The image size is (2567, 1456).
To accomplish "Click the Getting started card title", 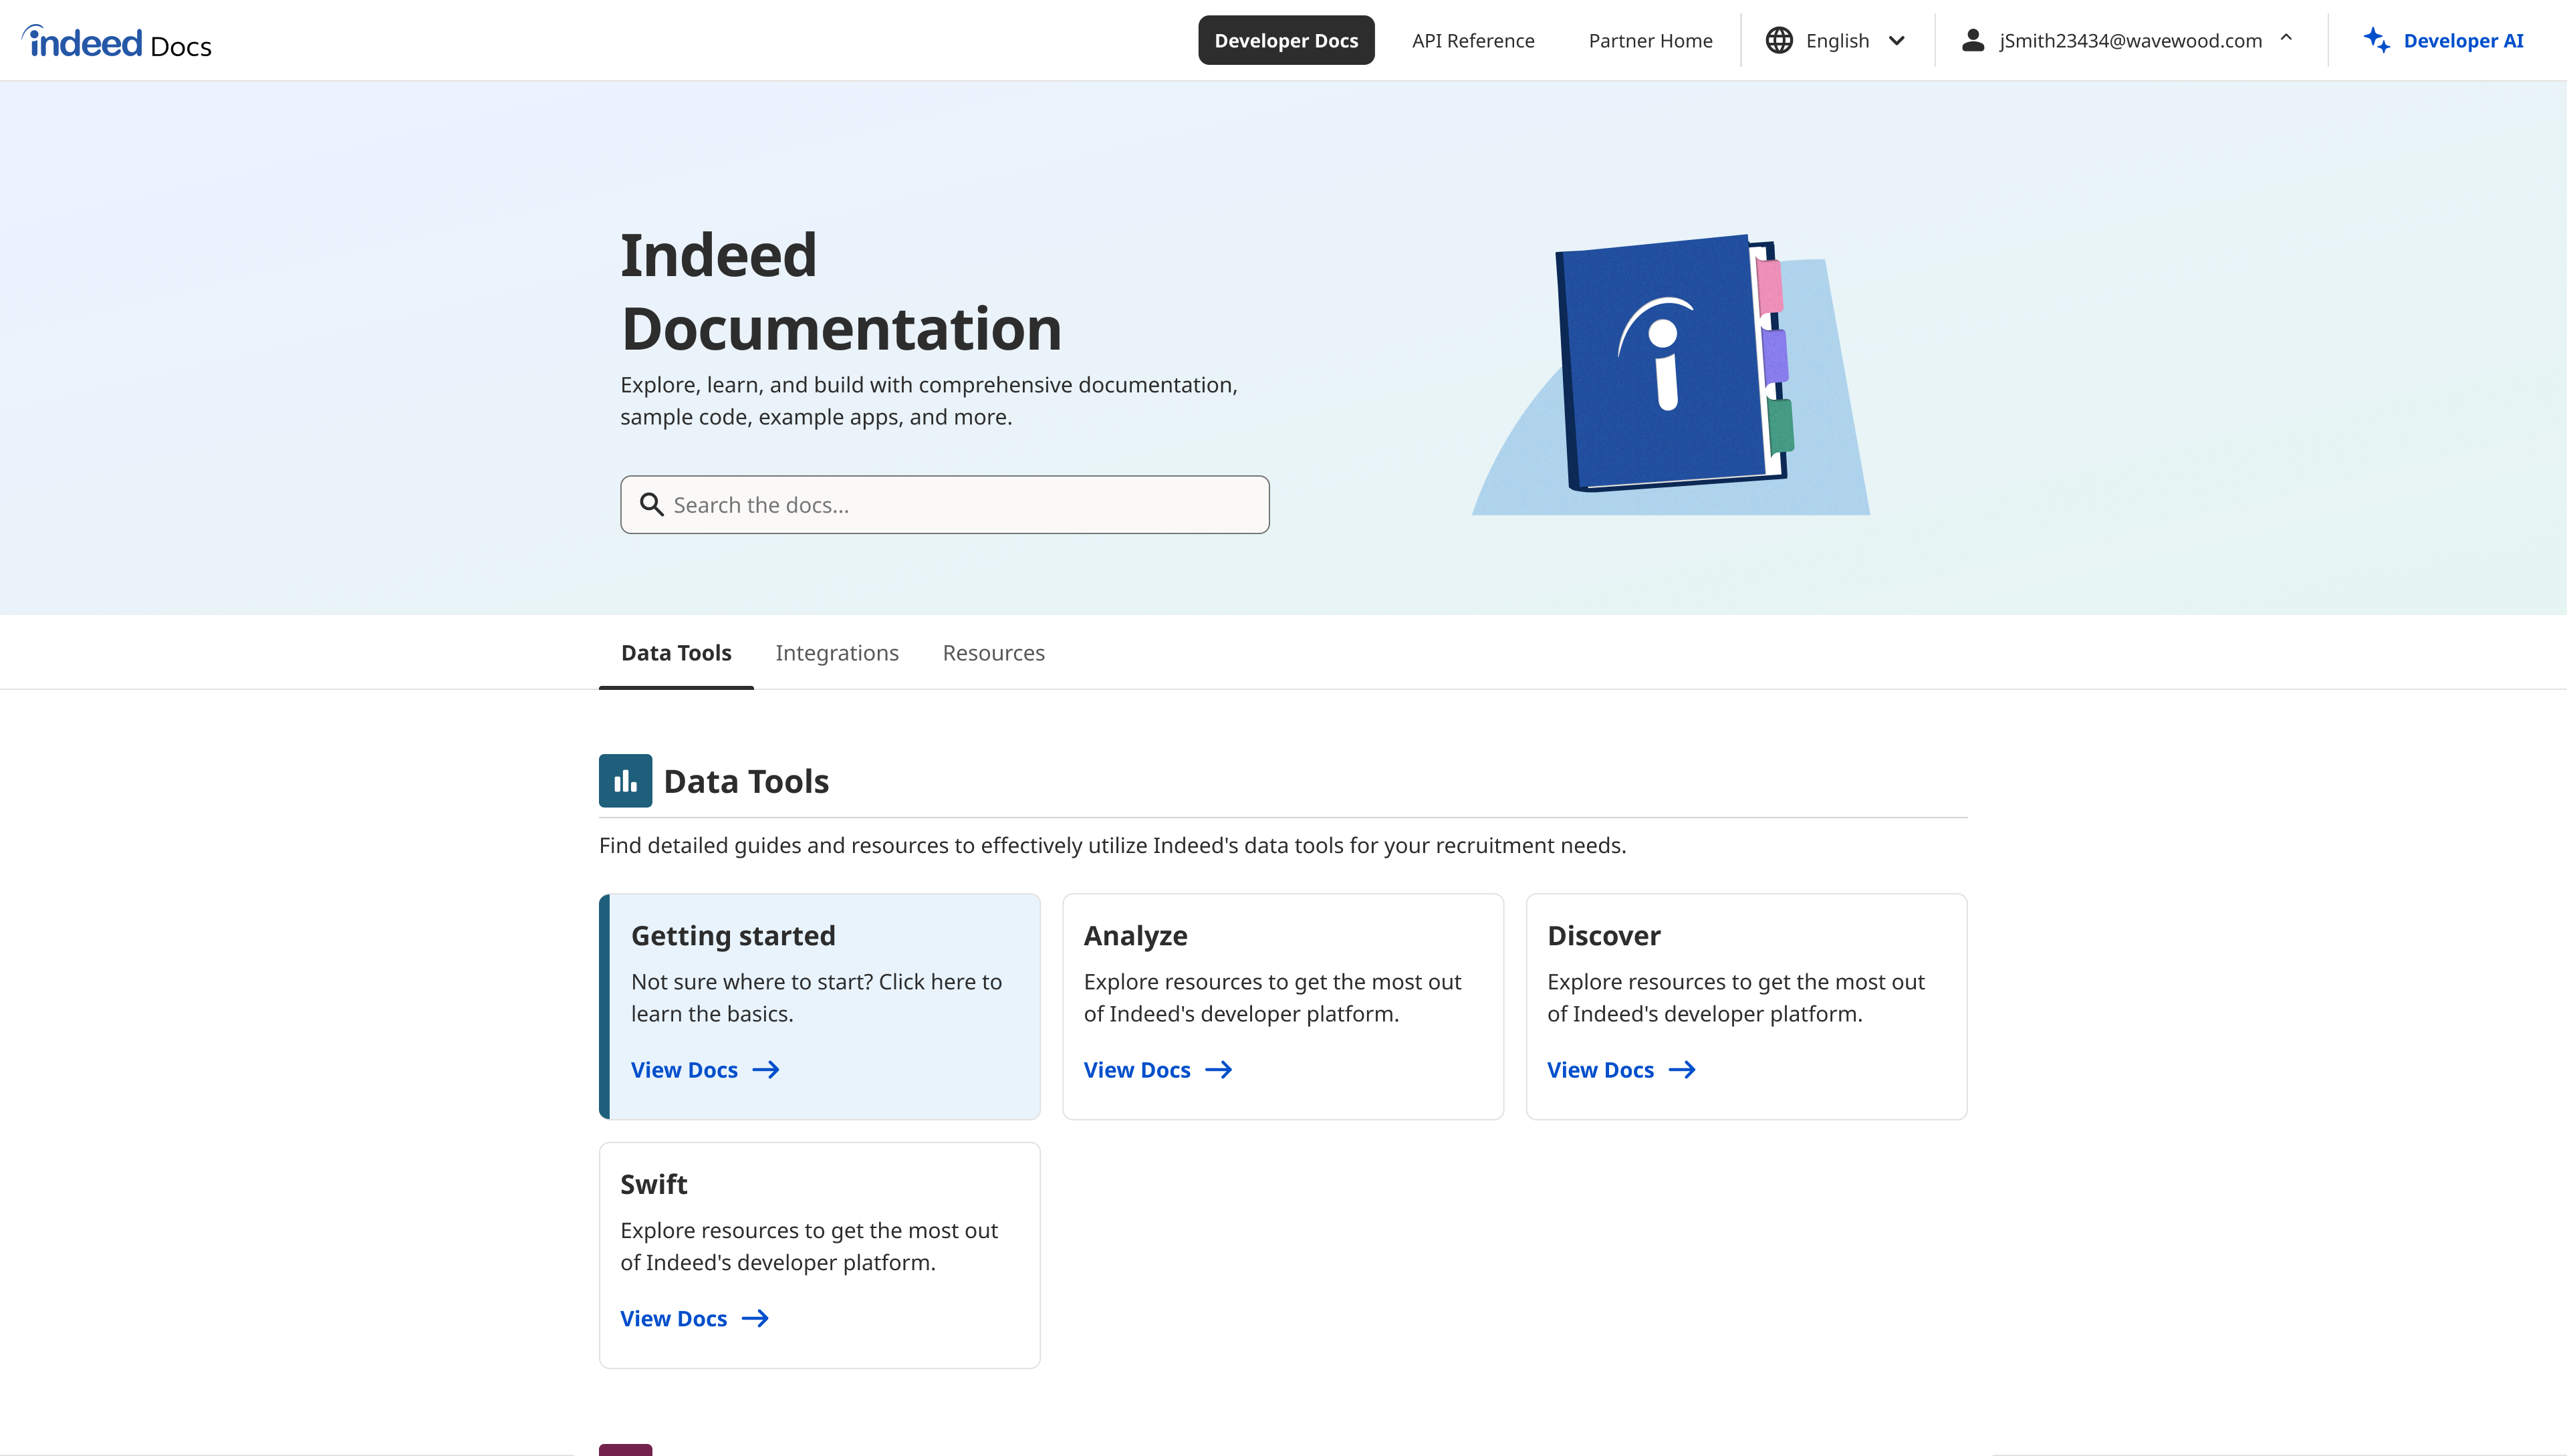I will (x=733, y=936).
